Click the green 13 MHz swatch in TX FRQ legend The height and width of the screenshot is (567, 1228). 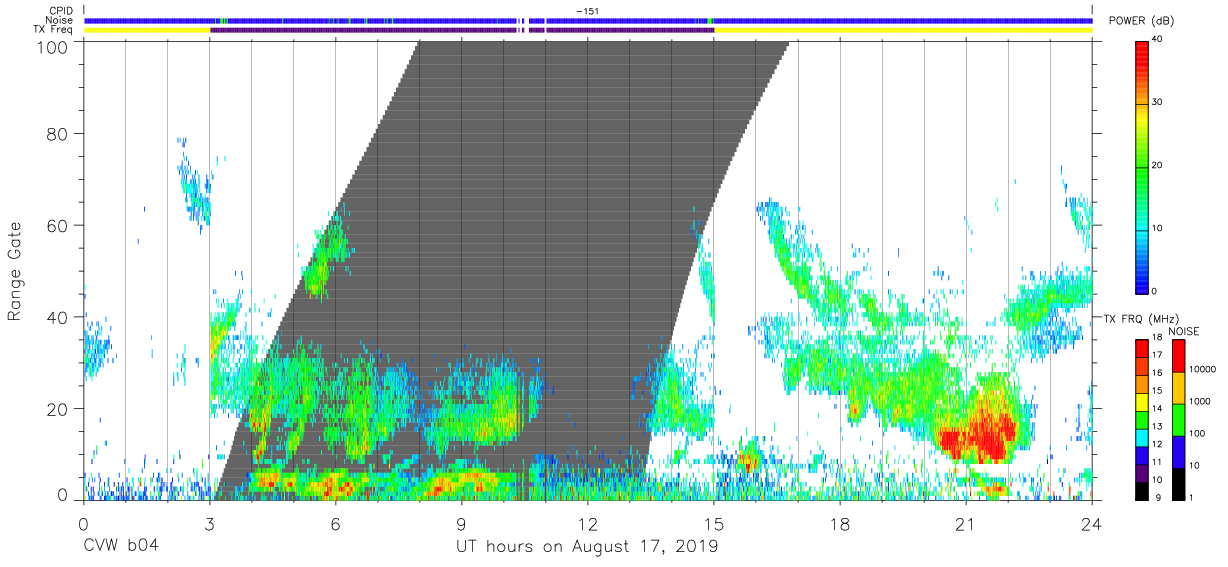tap(1141, 419)
